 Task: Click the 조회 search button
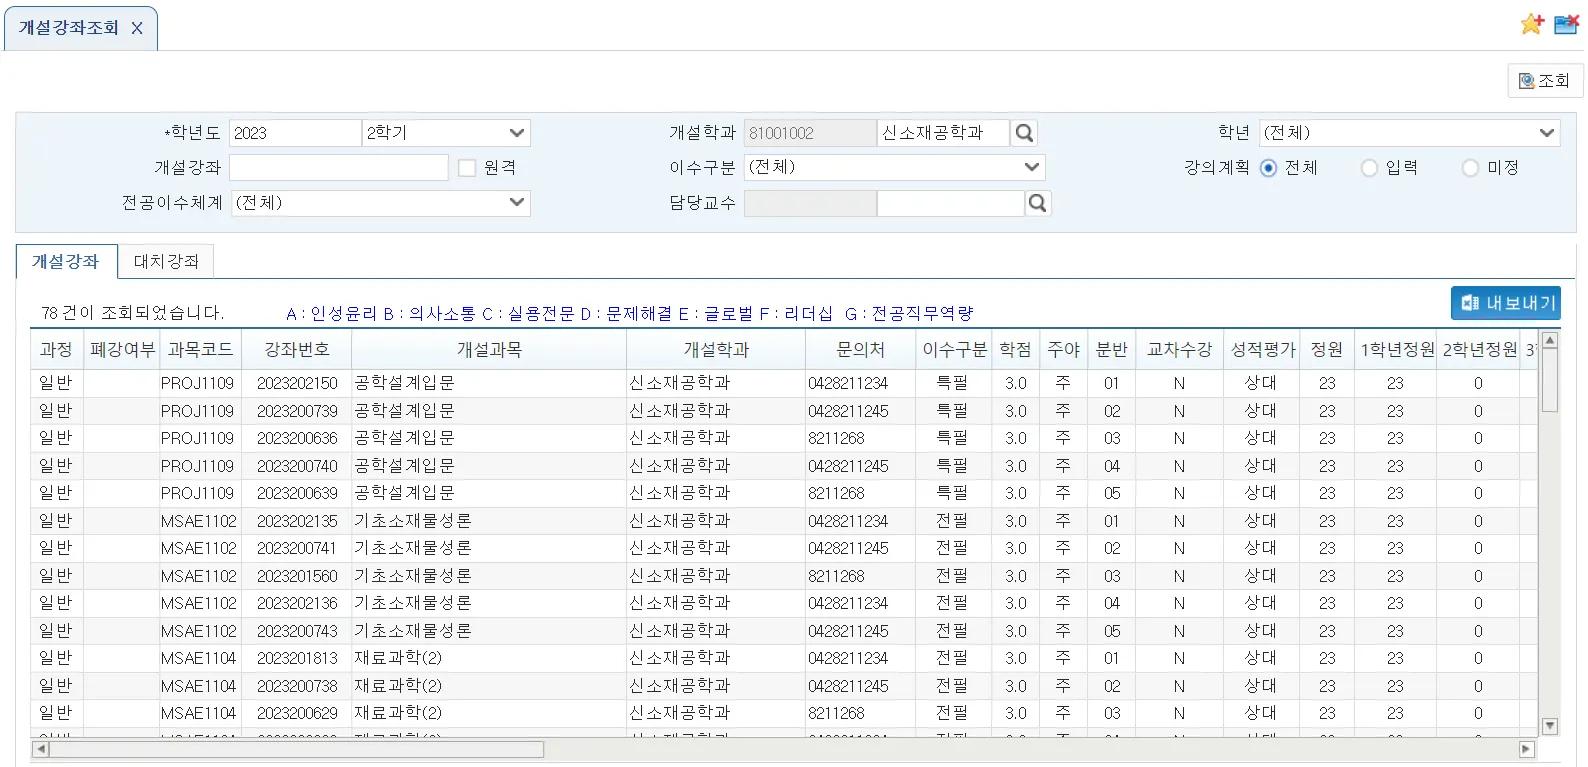pyautogui.click(x=1544, y=81)
